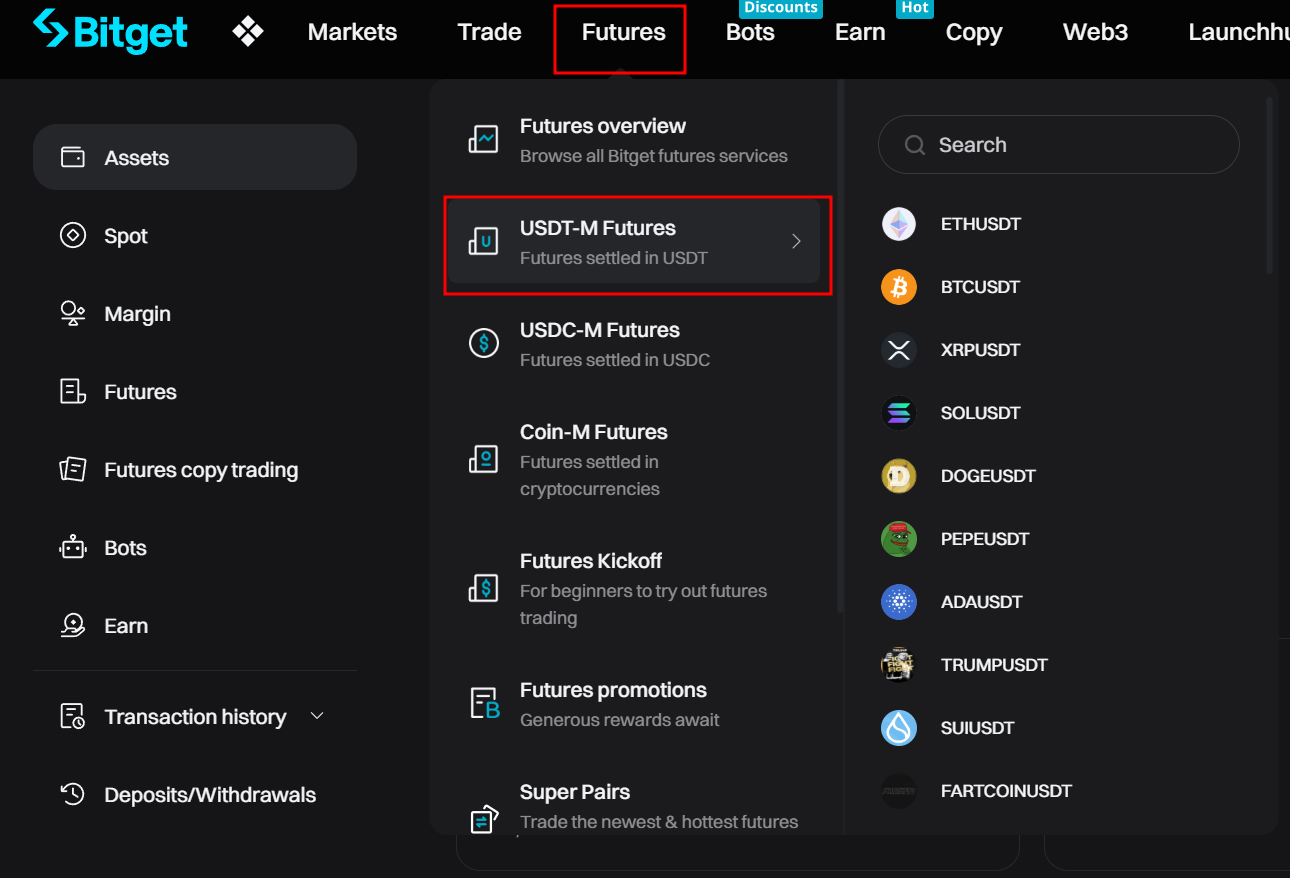Expand USDT-M Futures submenu arrow
1290x878 pixels.
coord(796,241)
